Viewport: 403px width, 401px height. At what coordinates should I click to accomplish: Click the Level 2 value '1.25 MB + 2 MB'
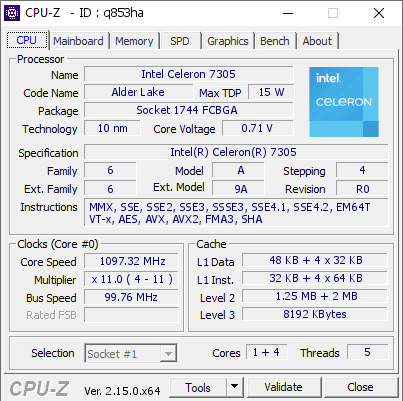click(315, 296)
